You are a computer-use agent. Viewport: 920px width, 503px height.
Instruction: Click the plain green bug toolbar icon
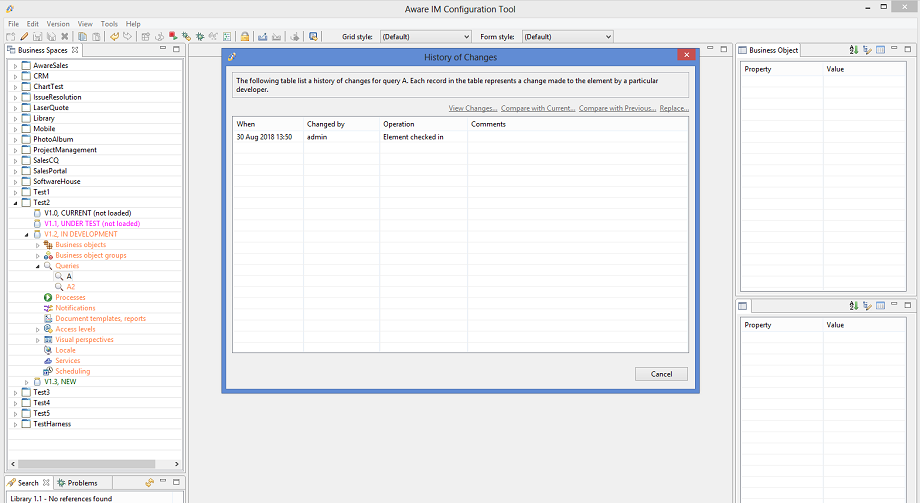pyautogui.click(x=200, y=36)
